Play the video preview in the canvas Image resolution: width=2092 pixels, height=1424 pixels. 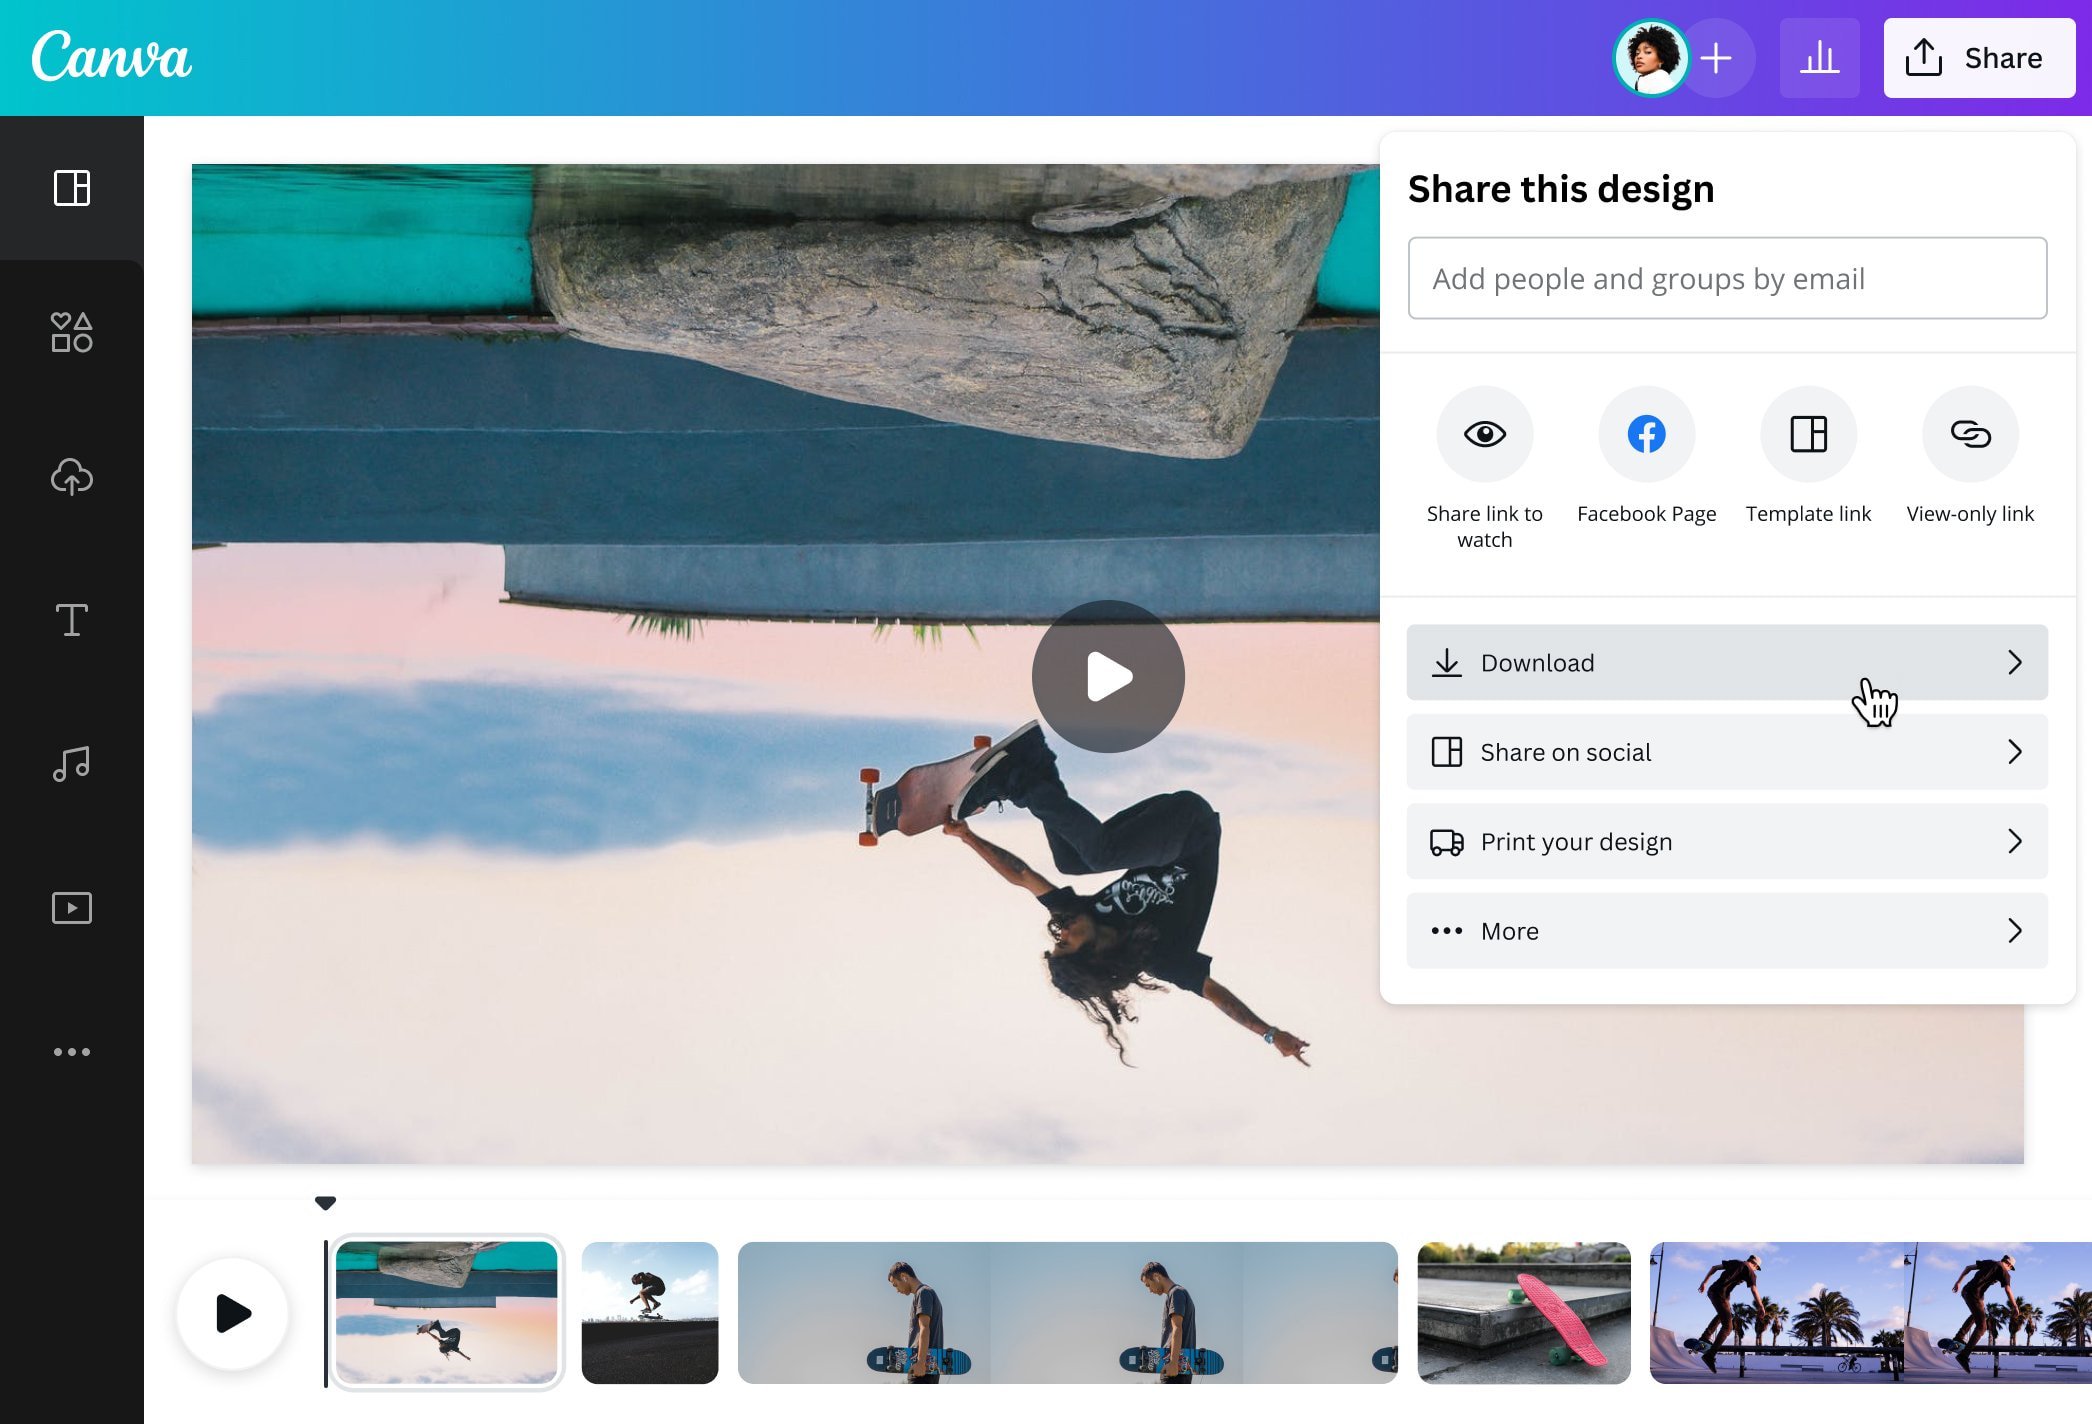[x=1106, y=677]
